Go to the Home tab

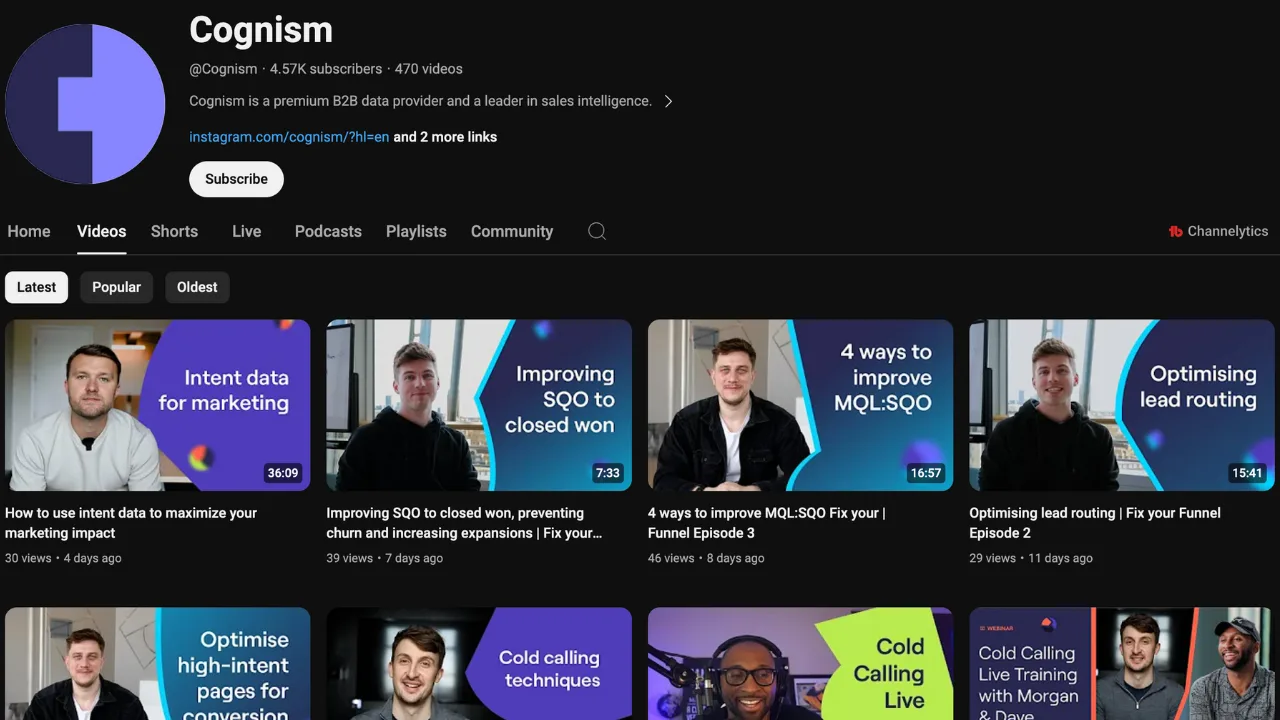click(x=29, y=231)
